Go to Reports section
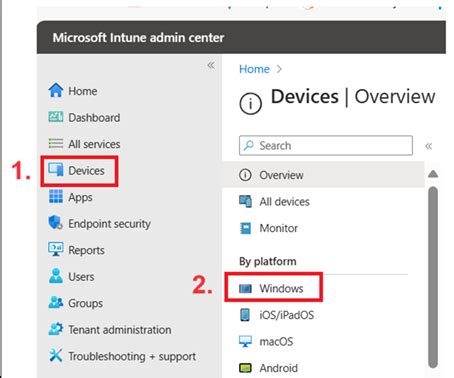 coord(86,250)
